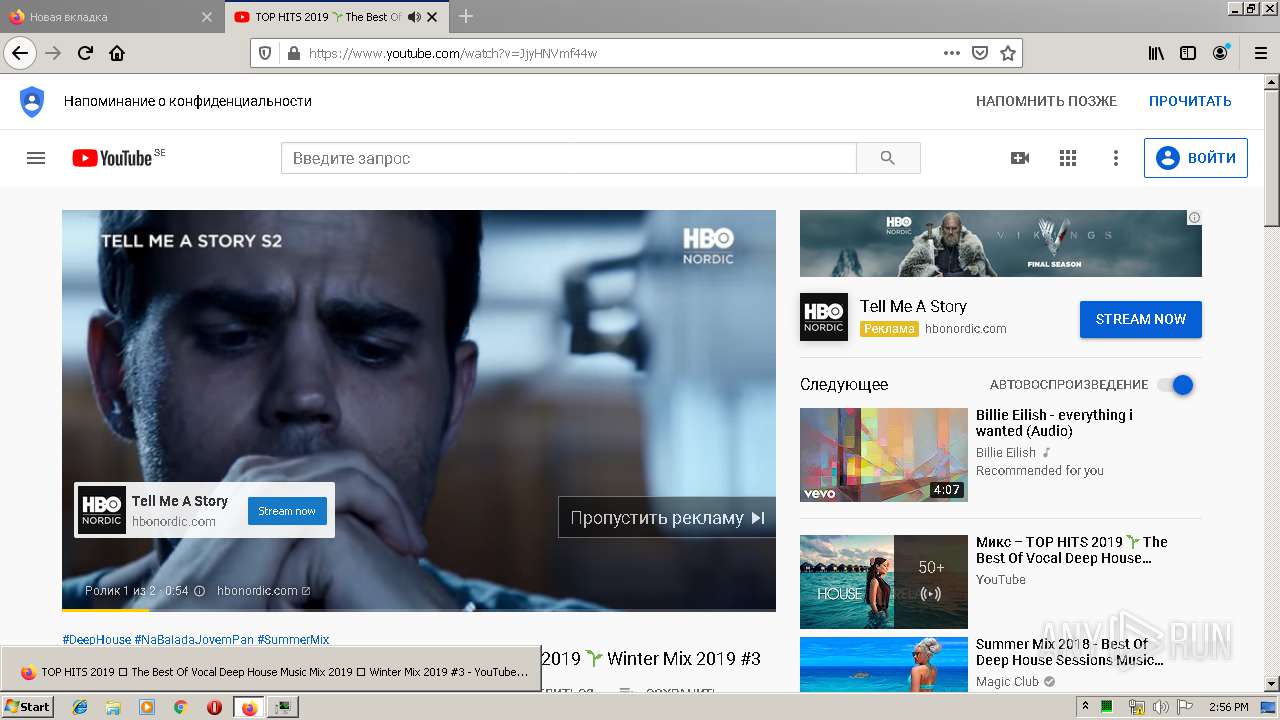Click the YouTube search magnifier button
Image resolution: width=1280 pixels, height=720 pixels.
point(888,158)
